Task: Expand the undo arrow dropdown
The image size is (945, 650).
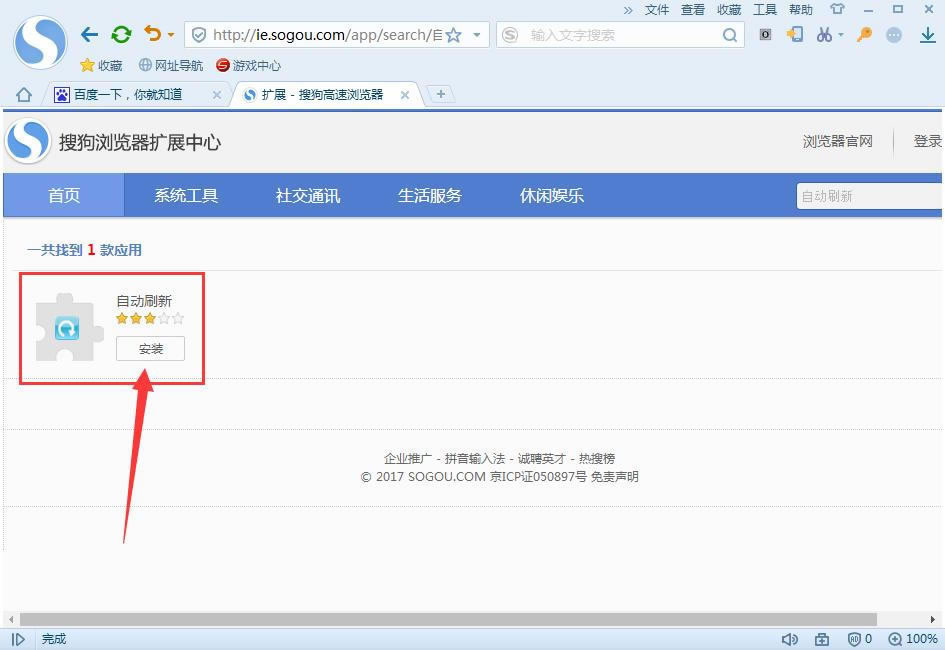Action: point(171,35)
